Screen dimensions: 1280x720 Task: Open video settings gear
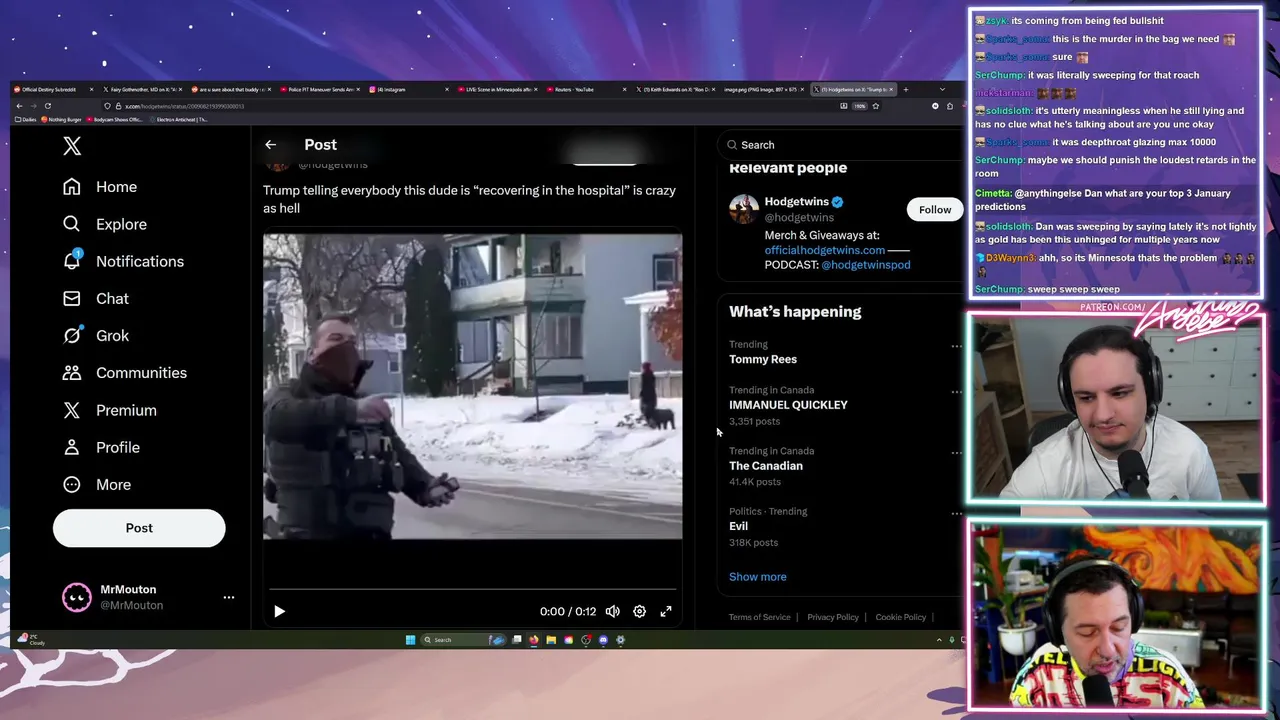[x=639, y=611]
